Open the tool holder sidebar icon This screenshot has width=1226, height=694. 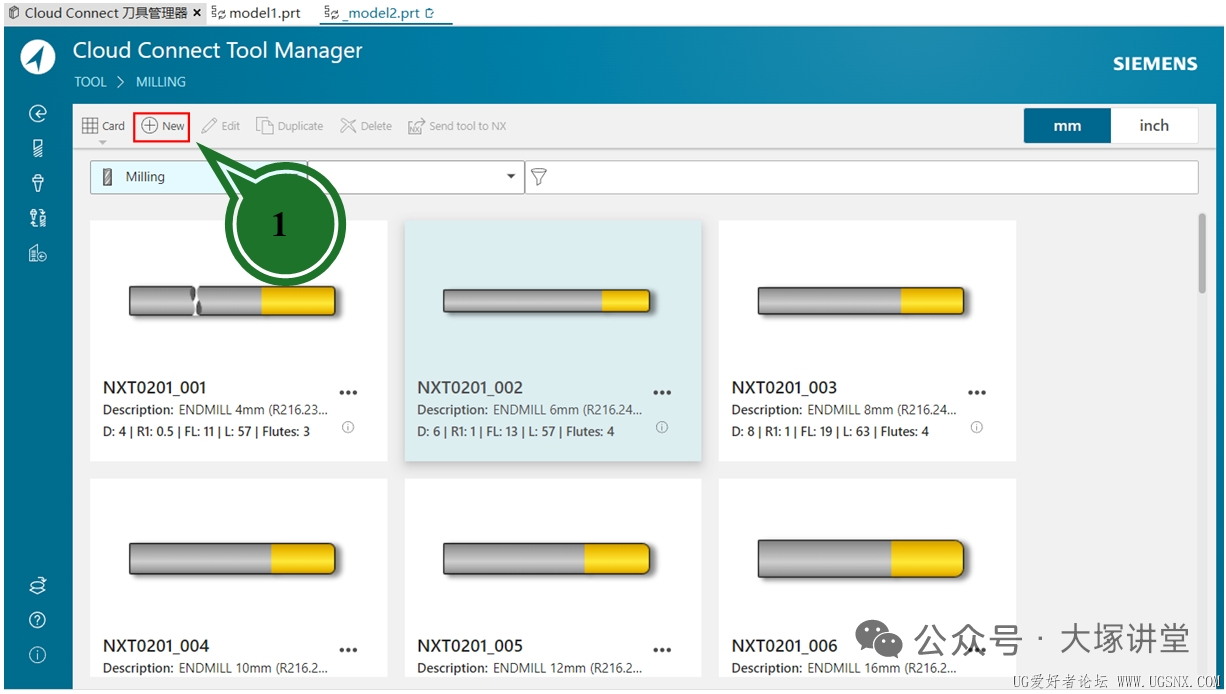[38, 183]
